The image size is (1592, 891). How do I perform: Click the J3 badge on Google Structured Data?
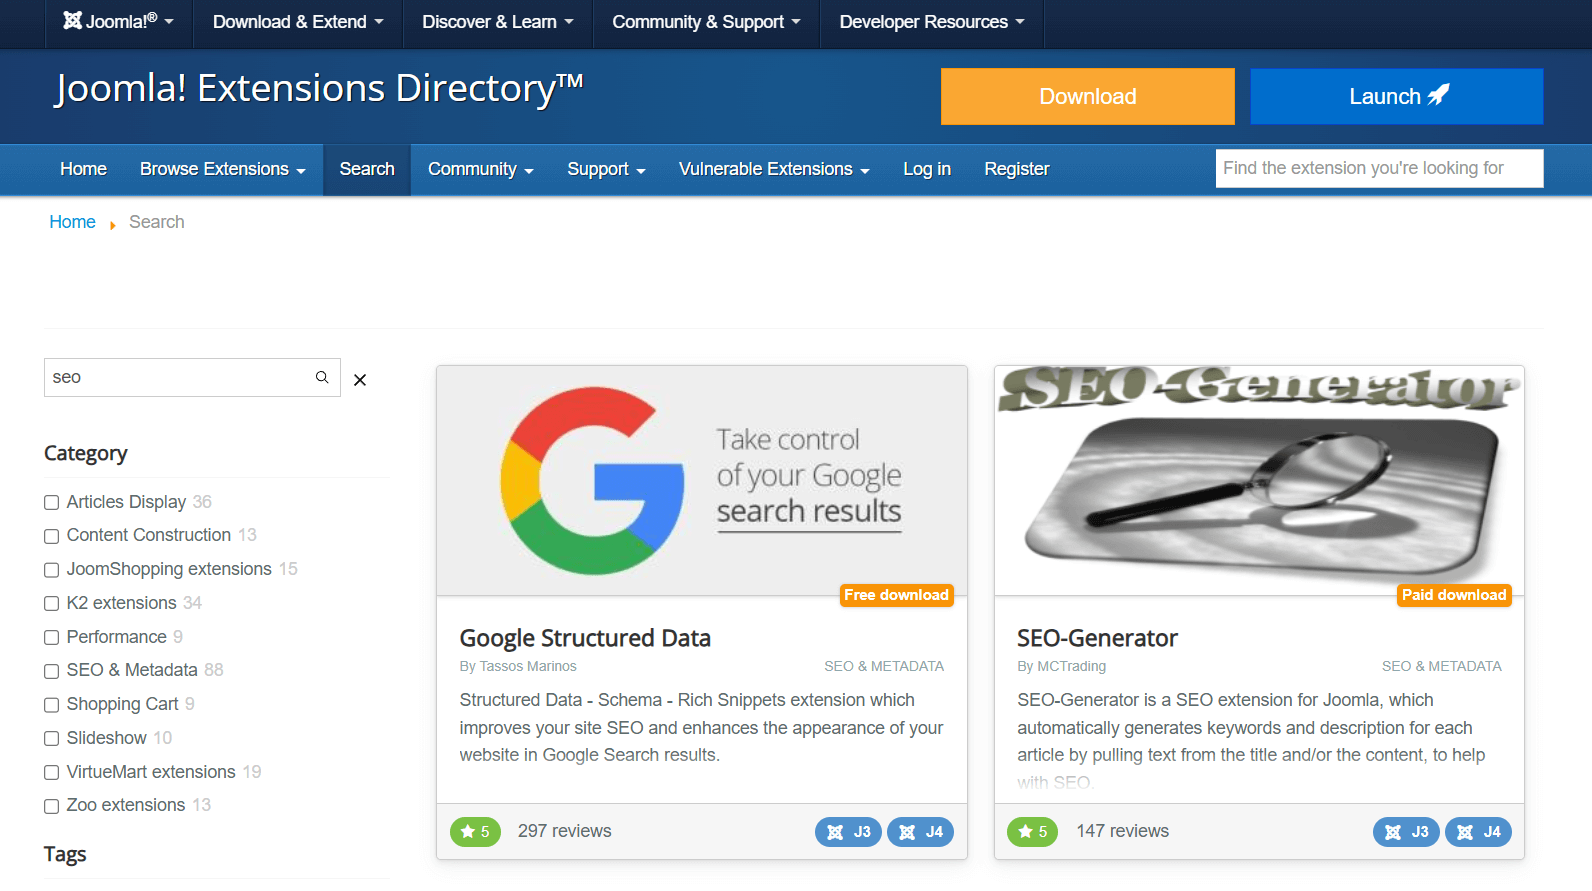[848, 832]
